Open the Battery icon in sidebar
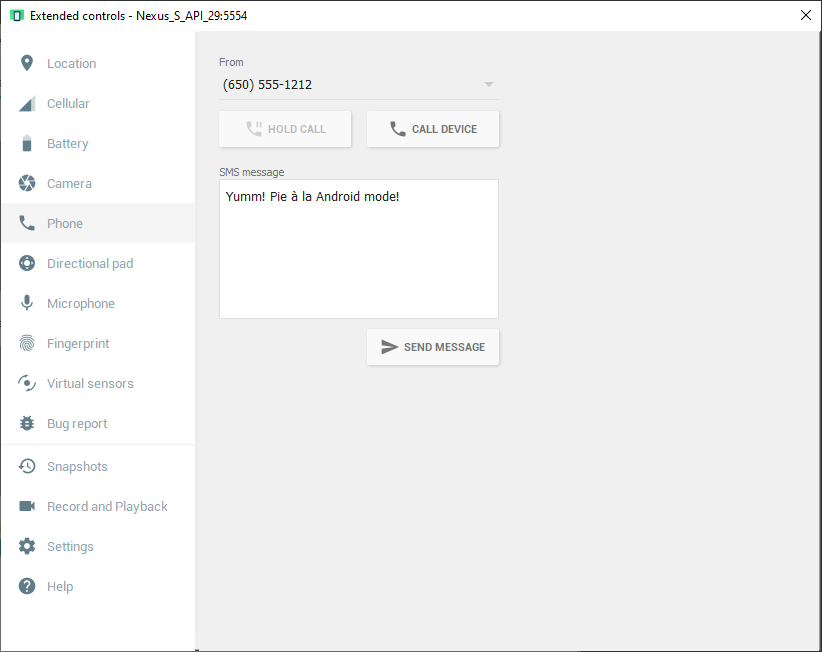Screen dimensions: 822x652 (27, 144)
